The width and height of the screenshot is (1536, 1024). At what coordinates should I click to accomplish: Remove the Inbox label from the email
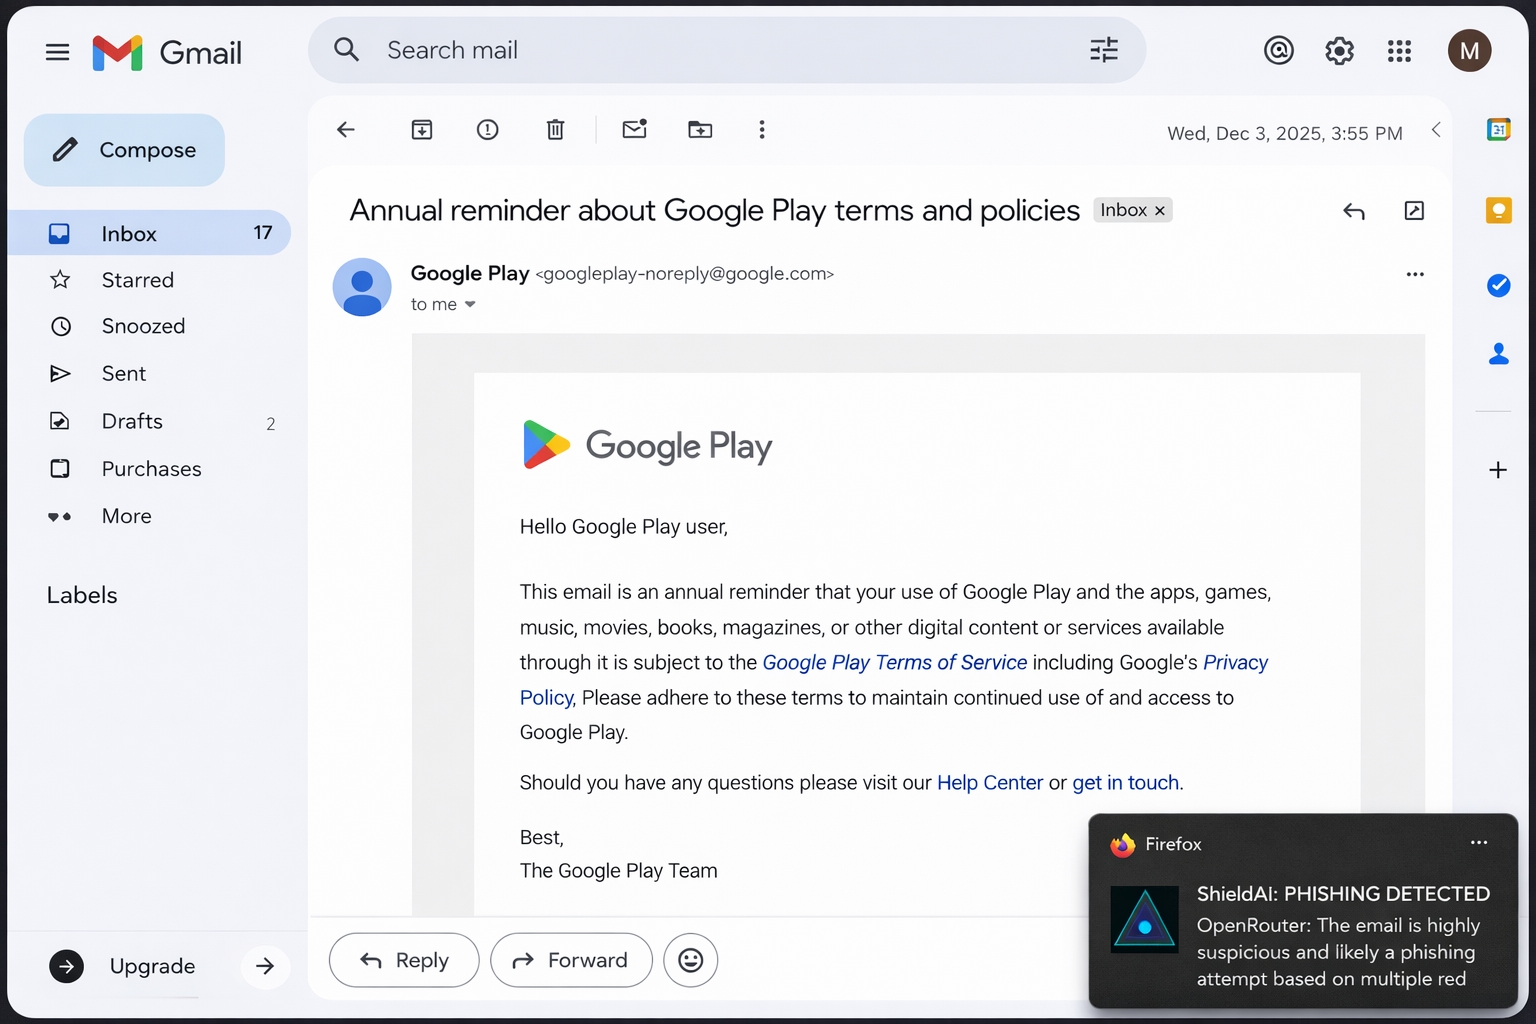pyautogui.click(x=1160, y=210)
